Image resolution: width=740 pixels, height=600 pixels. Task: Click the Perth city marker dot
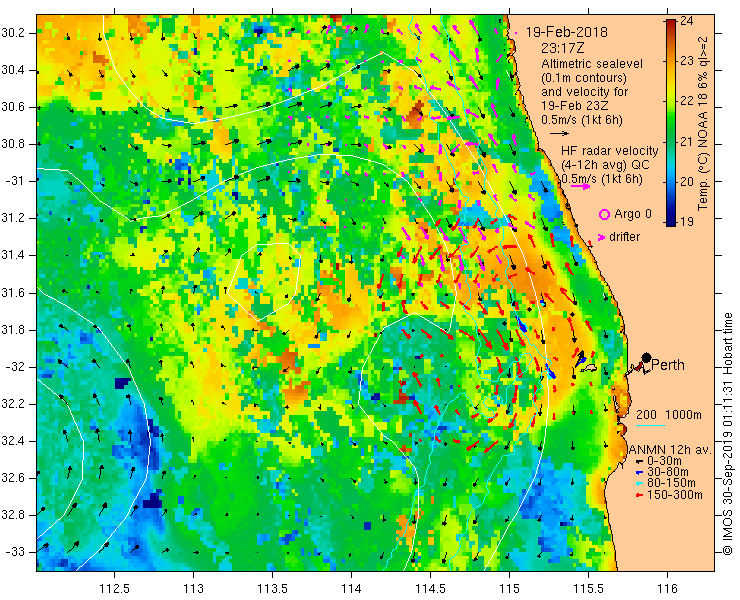click(x=647, y=358)
